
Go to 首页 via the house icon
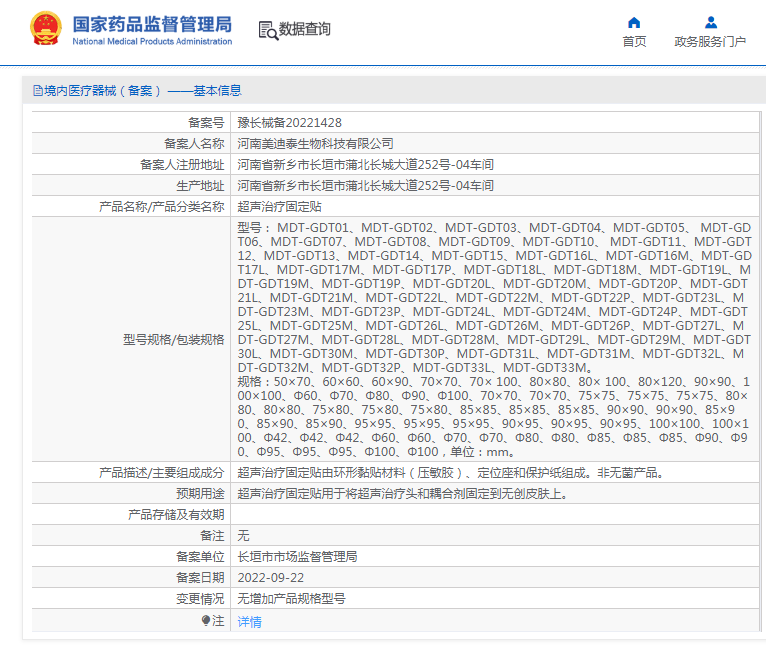pyautogui.click(x=634, y=22)
